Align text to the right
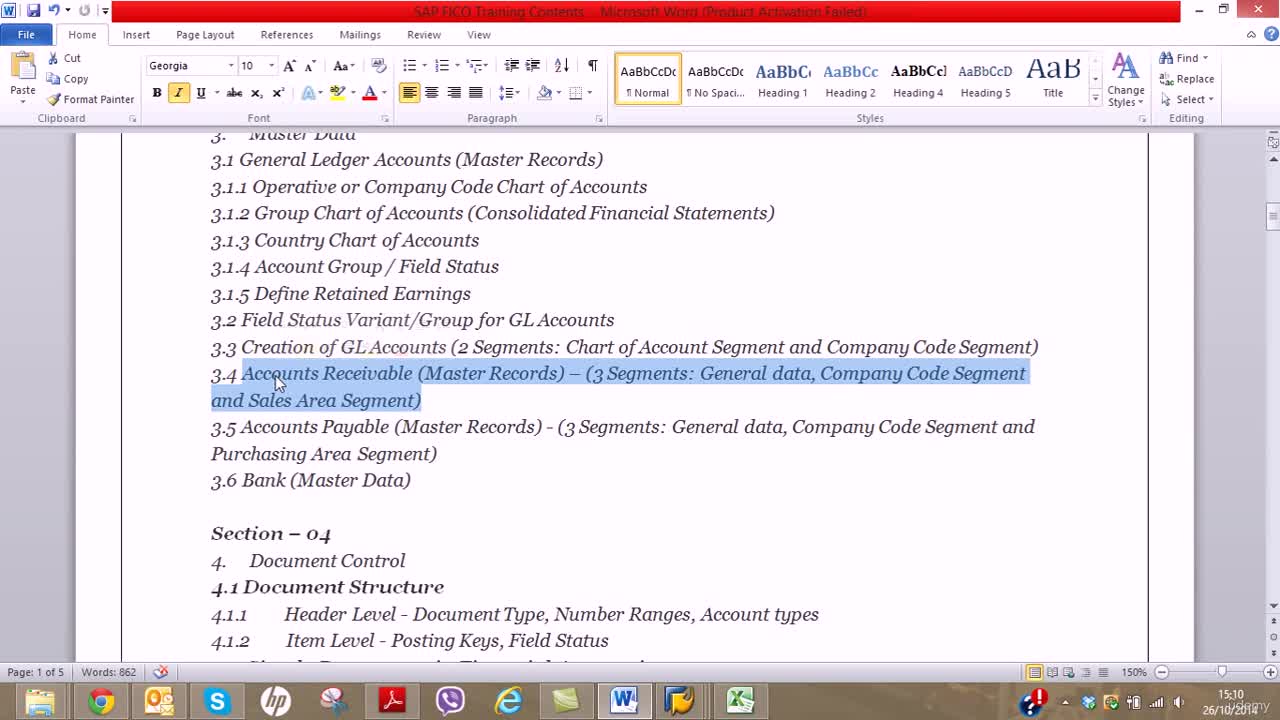Screen dimensions: 1280x720 click(453, 93)
